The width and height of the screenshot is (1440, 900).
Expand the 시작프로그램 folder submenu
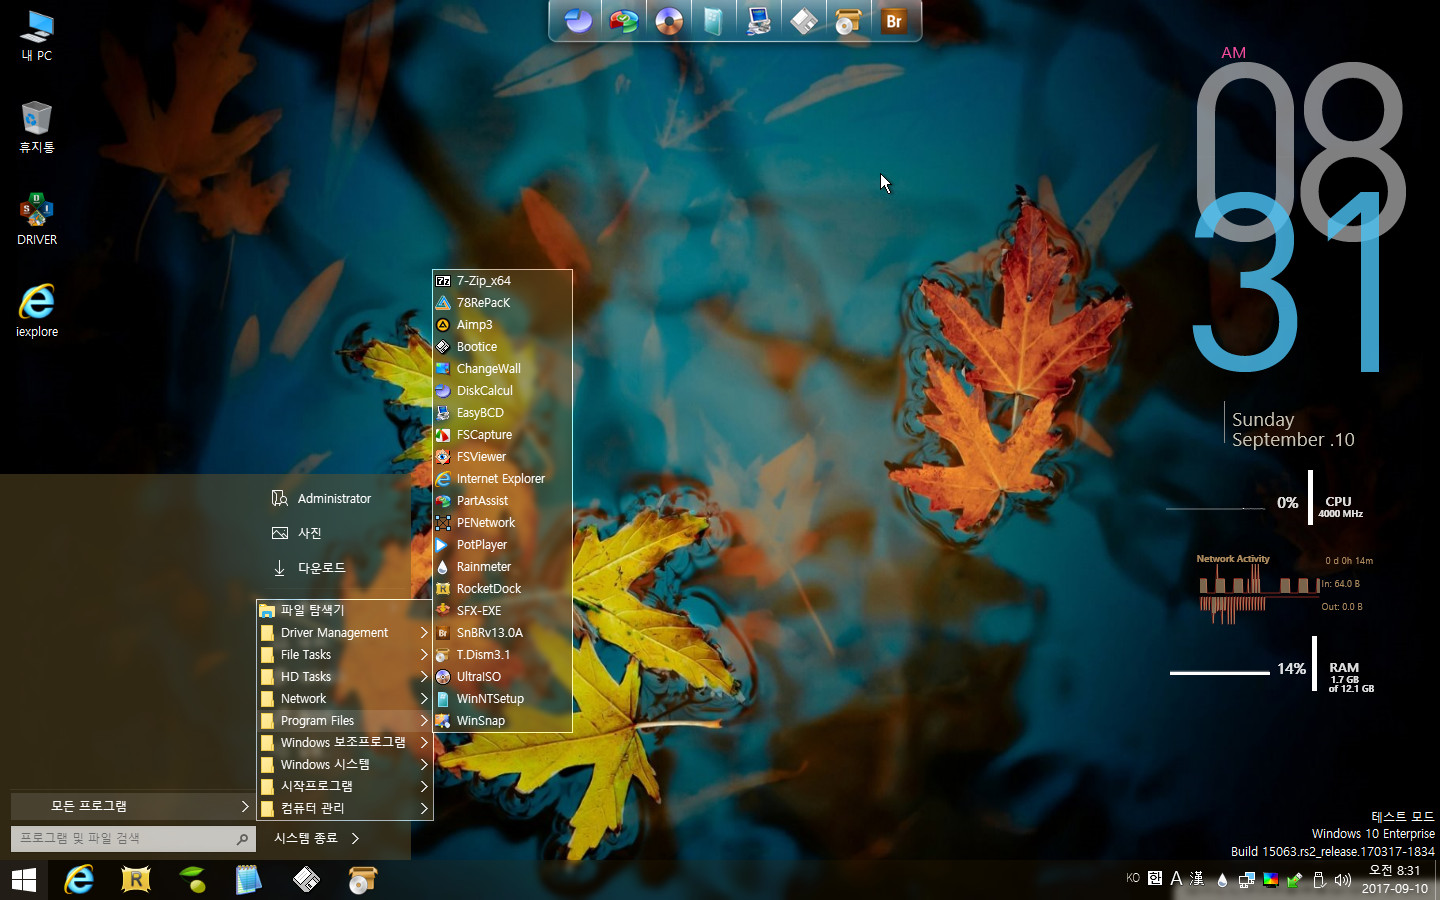pos(345,787)
